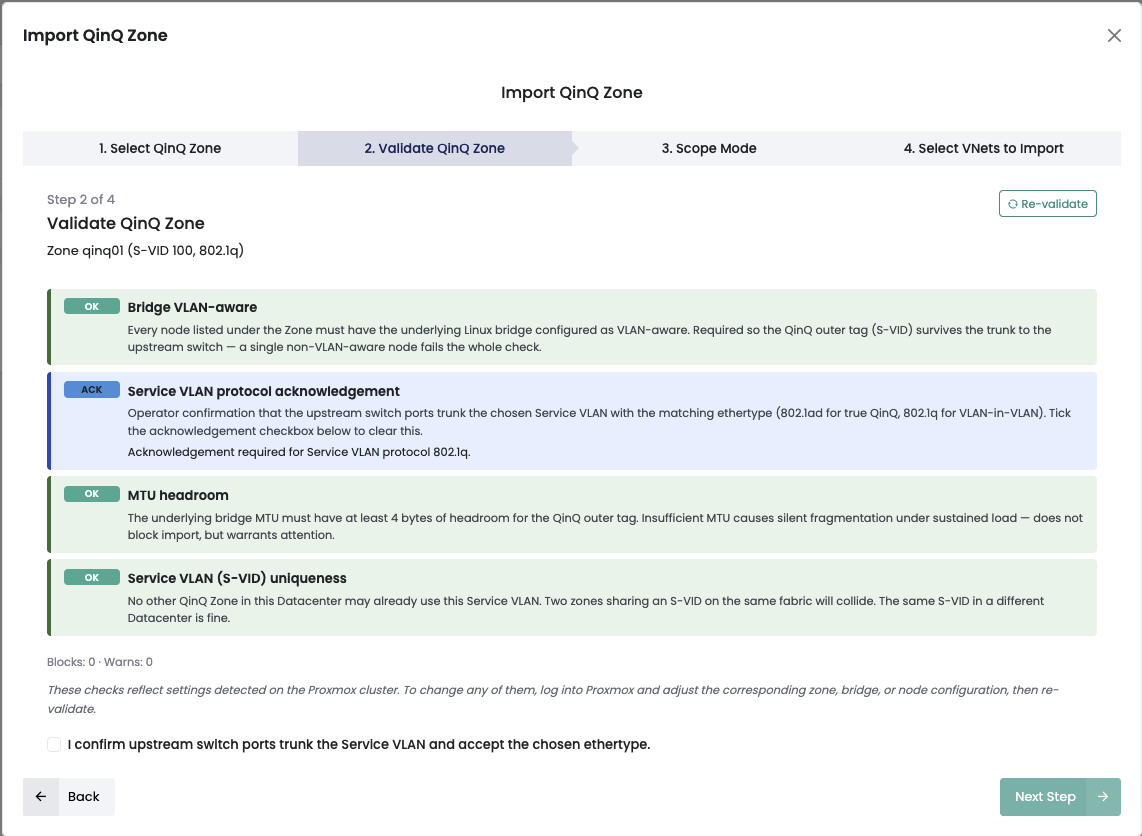The width and height of the screenshot is (1142, 836).
Task: Click the 'Validate QinQ Zone' section heading
Action: point(125,224)
